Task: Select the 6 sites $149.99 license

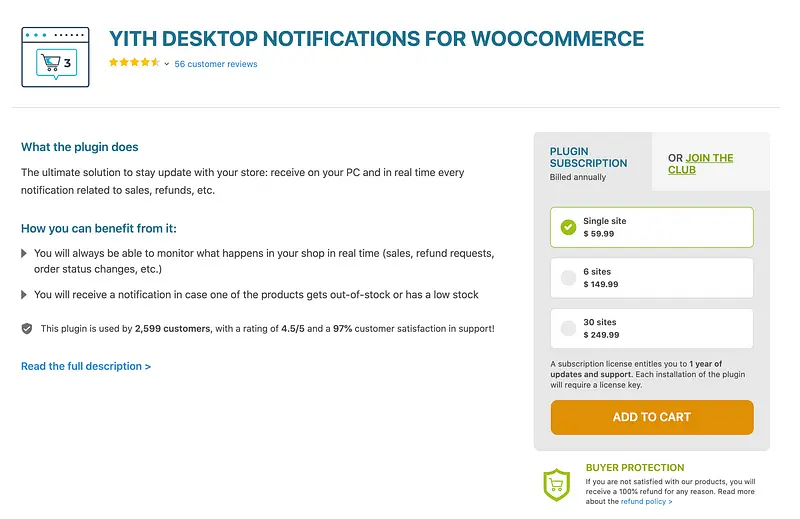Action: pyautogui.click(x=651, y=278)
